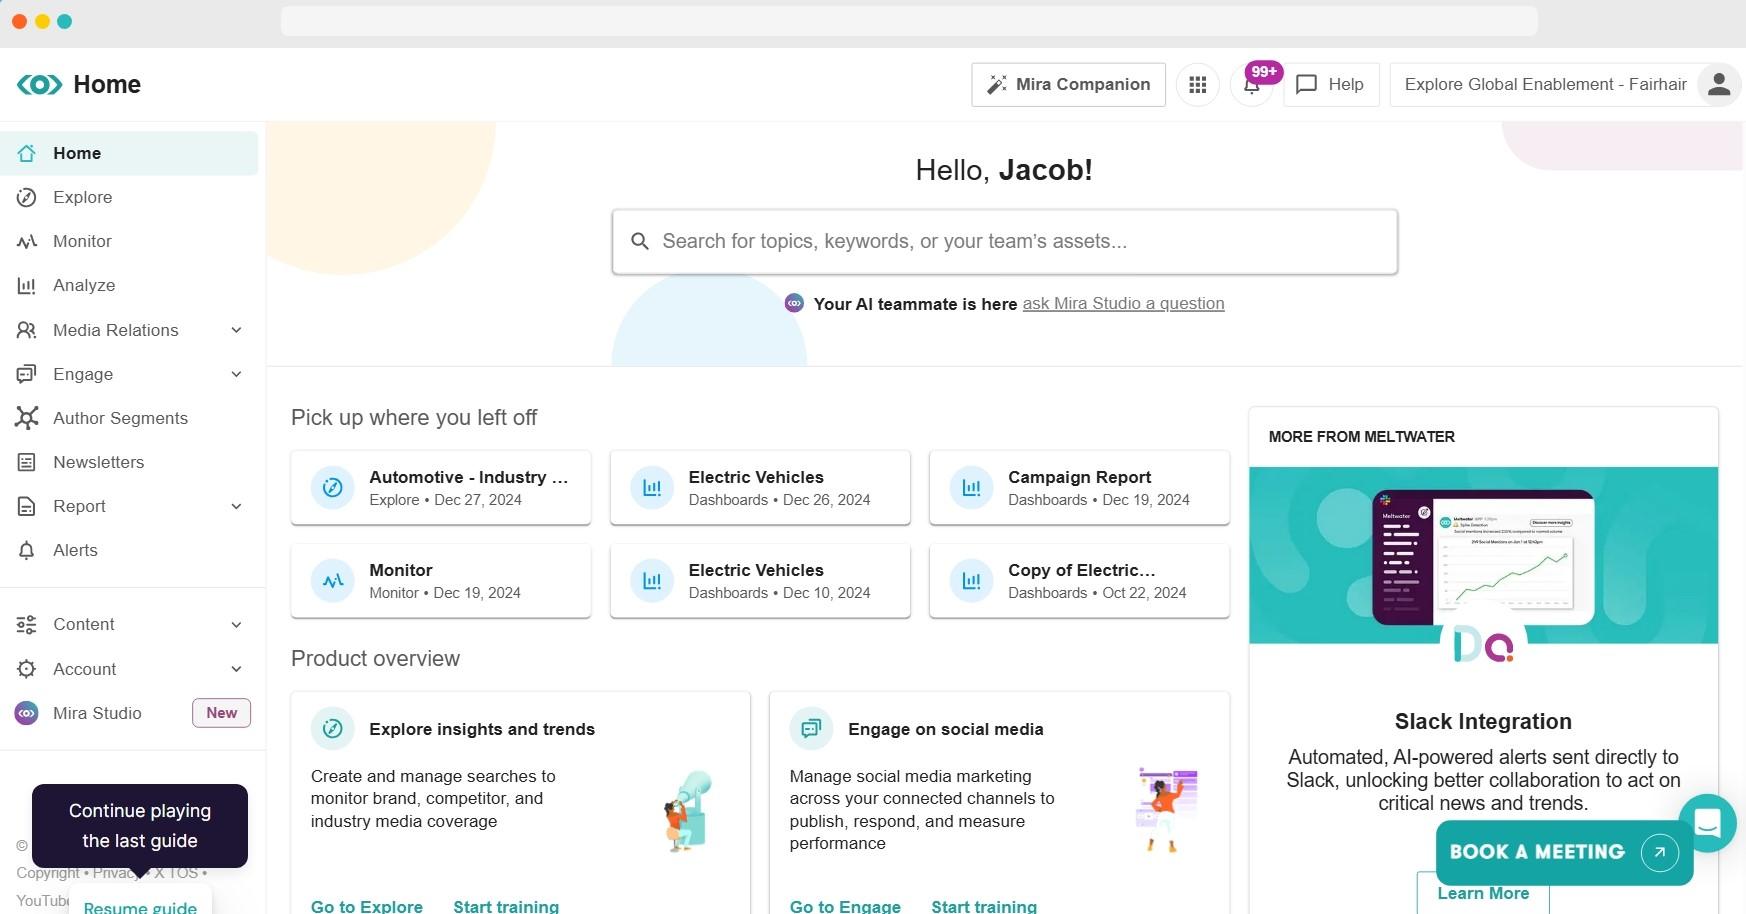Open Explore Global Enablement - Fairhair account switcher
1746x914 pixels.
pyautogui.click(x=1545, y=85)
